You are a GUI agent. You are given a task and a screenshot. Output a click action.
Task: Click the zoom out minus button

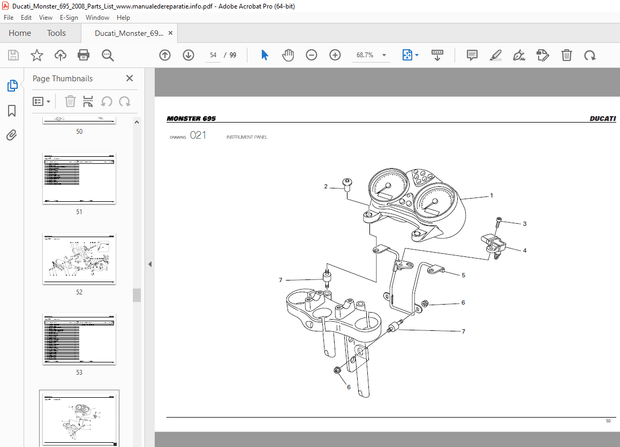tap(312, 55)
